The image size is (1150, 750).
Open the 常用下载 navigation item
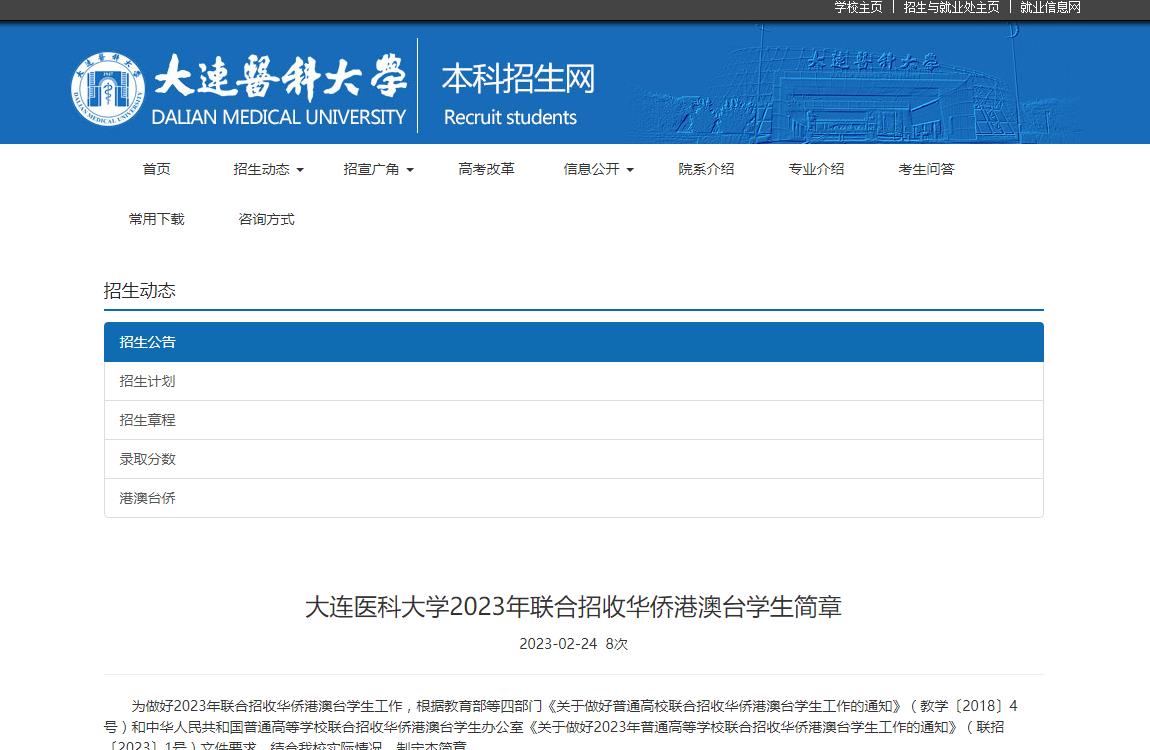156,219
